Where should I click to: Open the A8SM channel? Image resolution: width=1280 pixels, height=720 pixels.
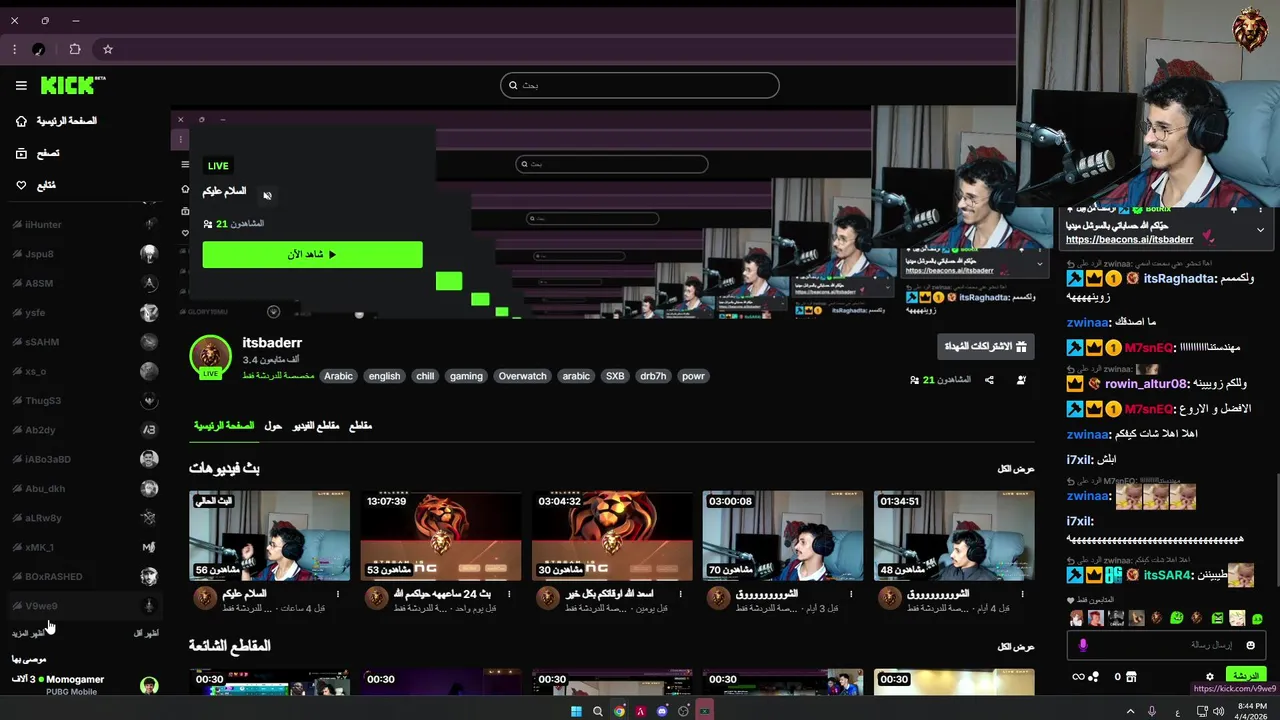click(85, 283)
